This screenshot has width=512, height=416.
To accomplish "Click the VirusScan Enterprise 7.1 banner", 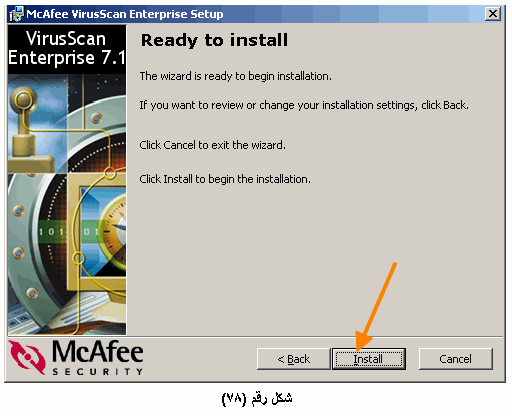I will point(67,49).
